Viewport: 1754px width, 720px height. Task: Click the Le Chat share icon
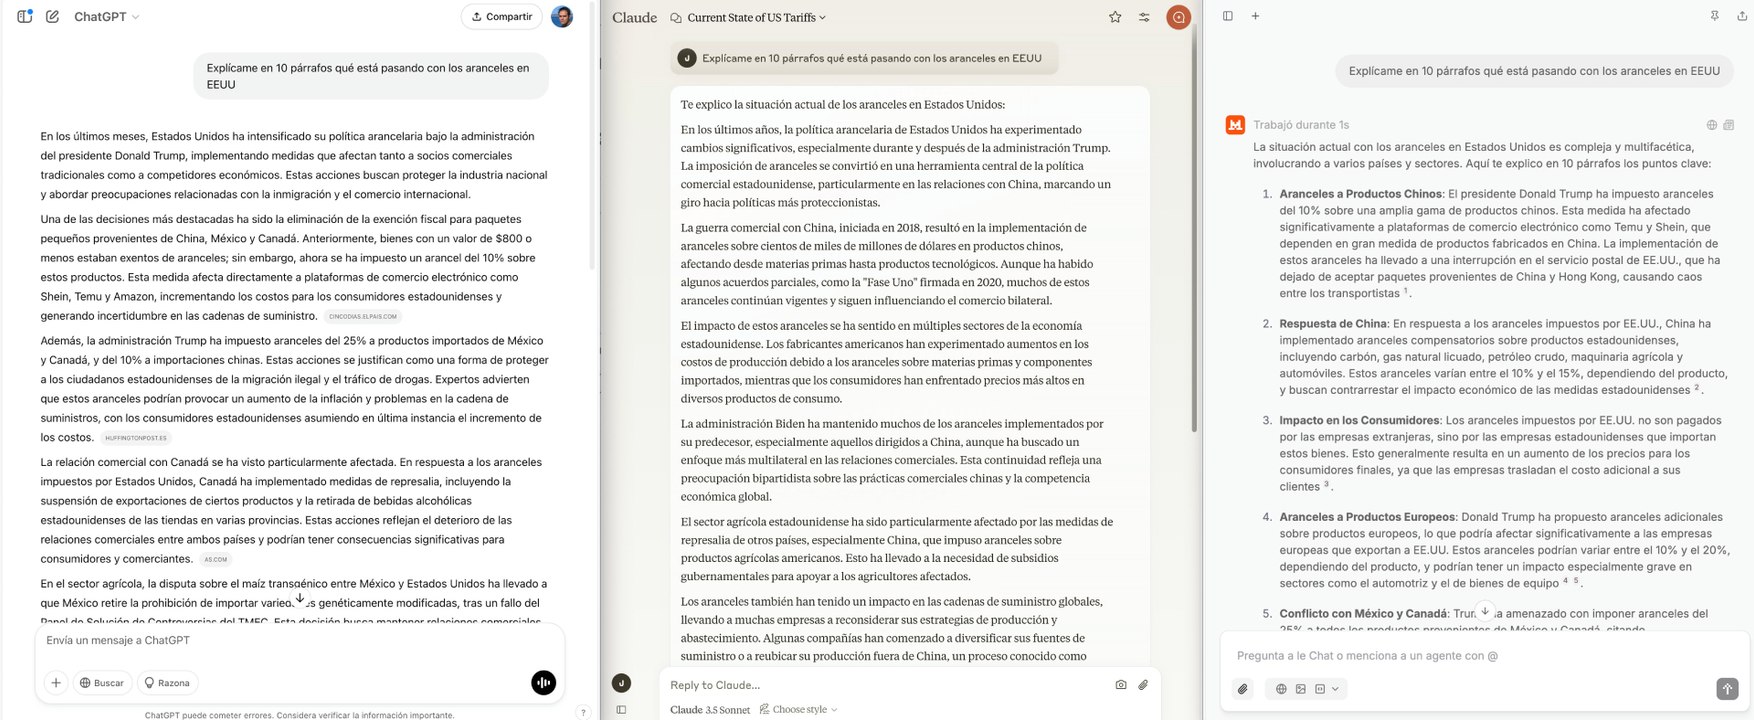click(1741, 15)
